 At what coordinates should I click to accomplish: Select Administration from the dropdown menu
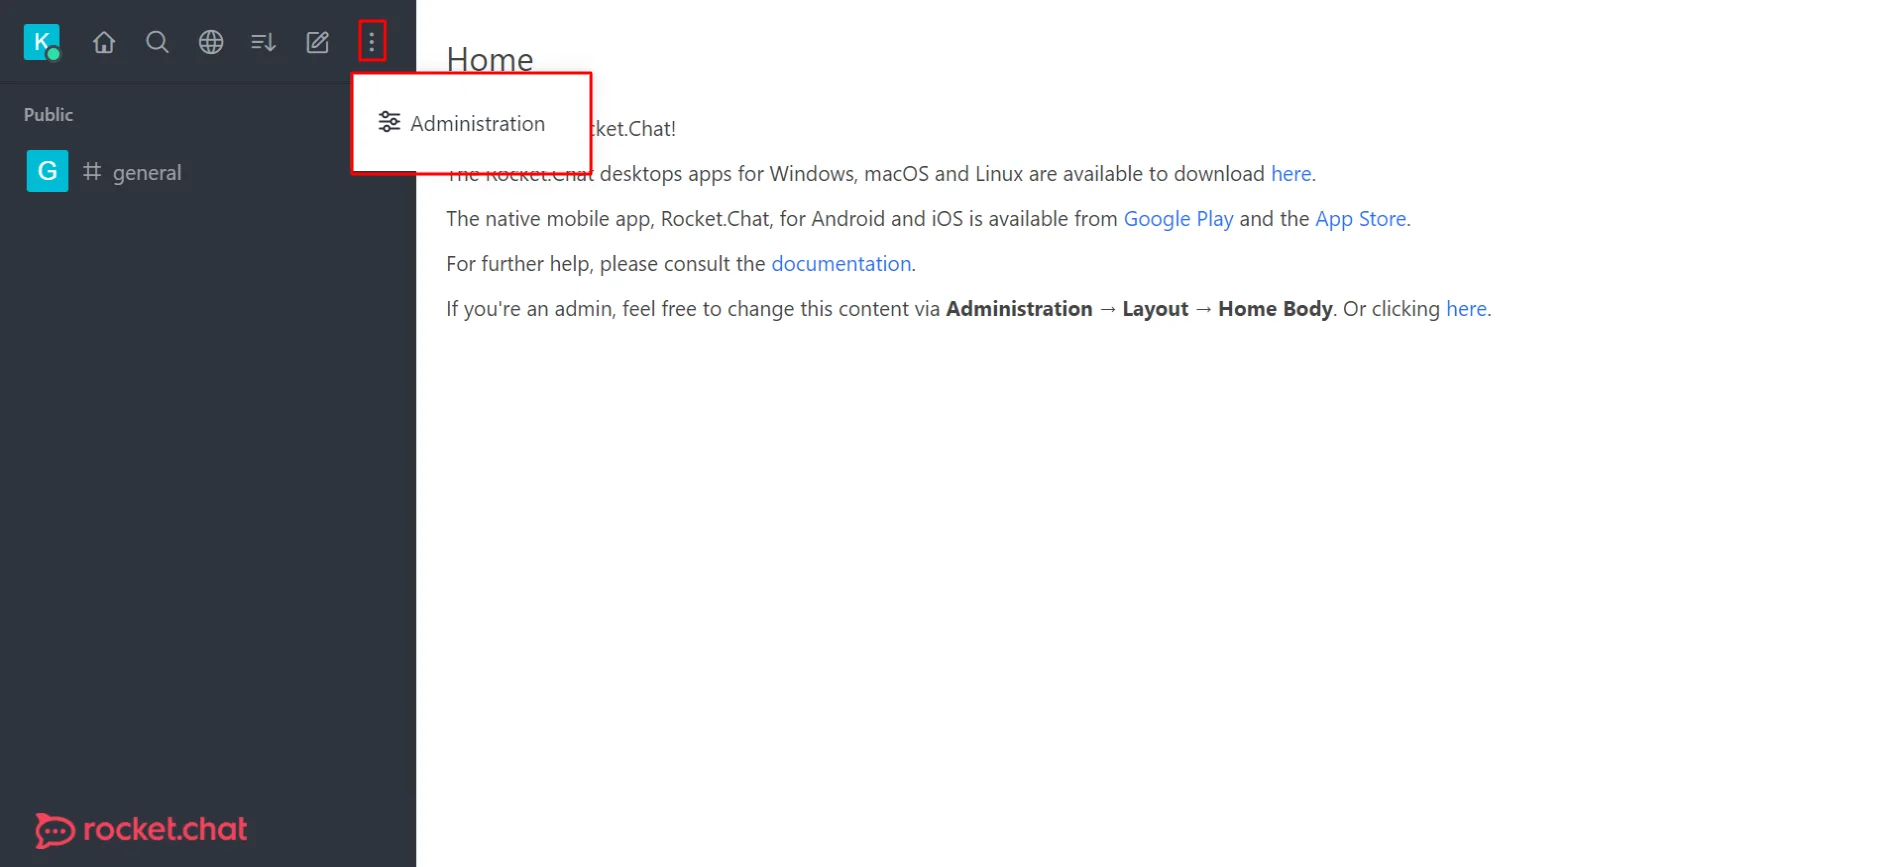[x=462, y=124]
